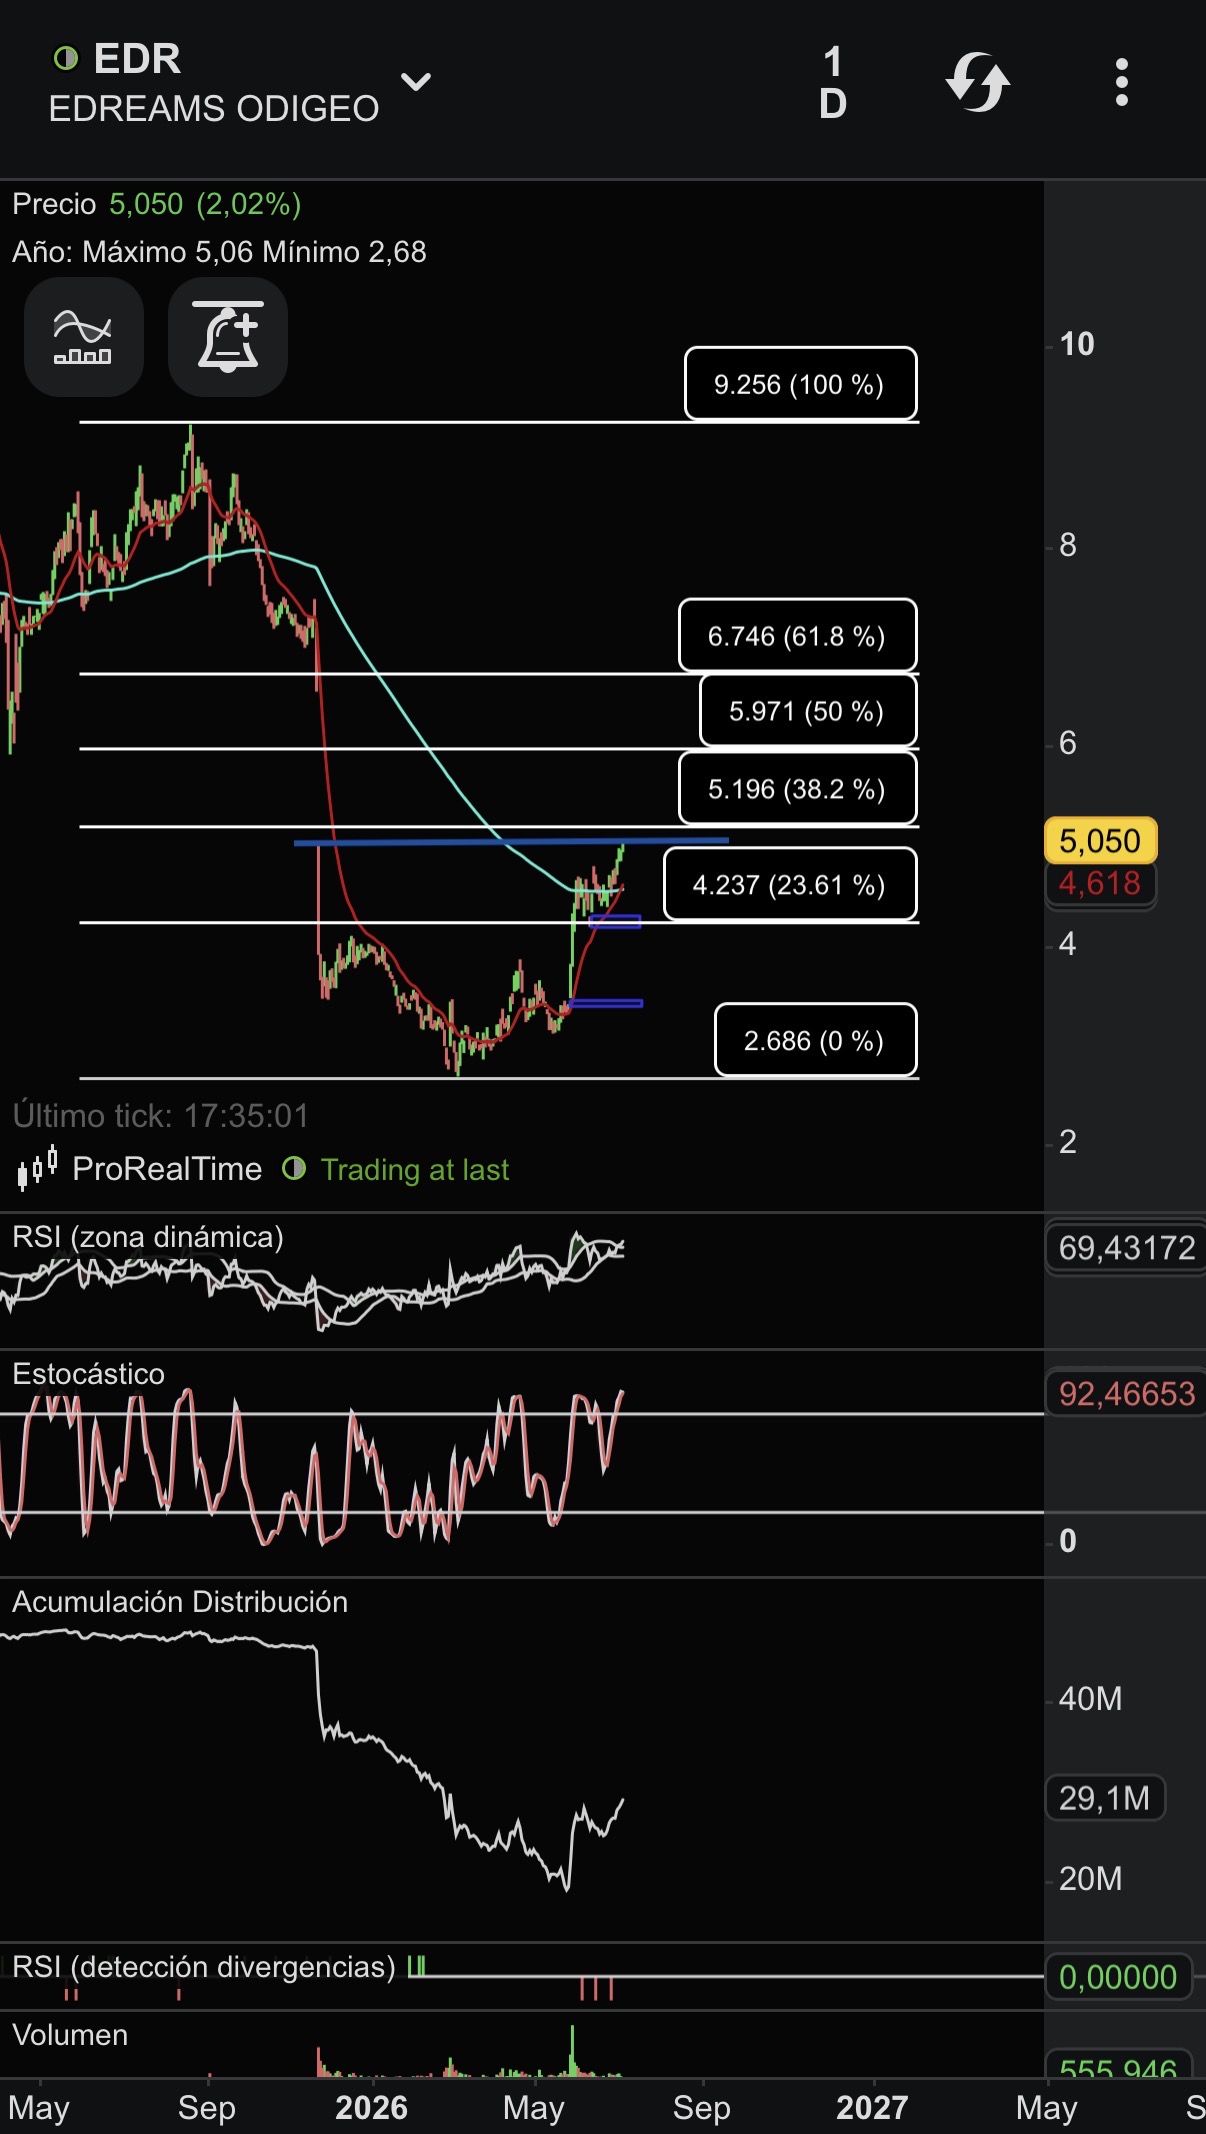Tap the refresh rotate icon

pyautogui.click(x=978, y=82)
